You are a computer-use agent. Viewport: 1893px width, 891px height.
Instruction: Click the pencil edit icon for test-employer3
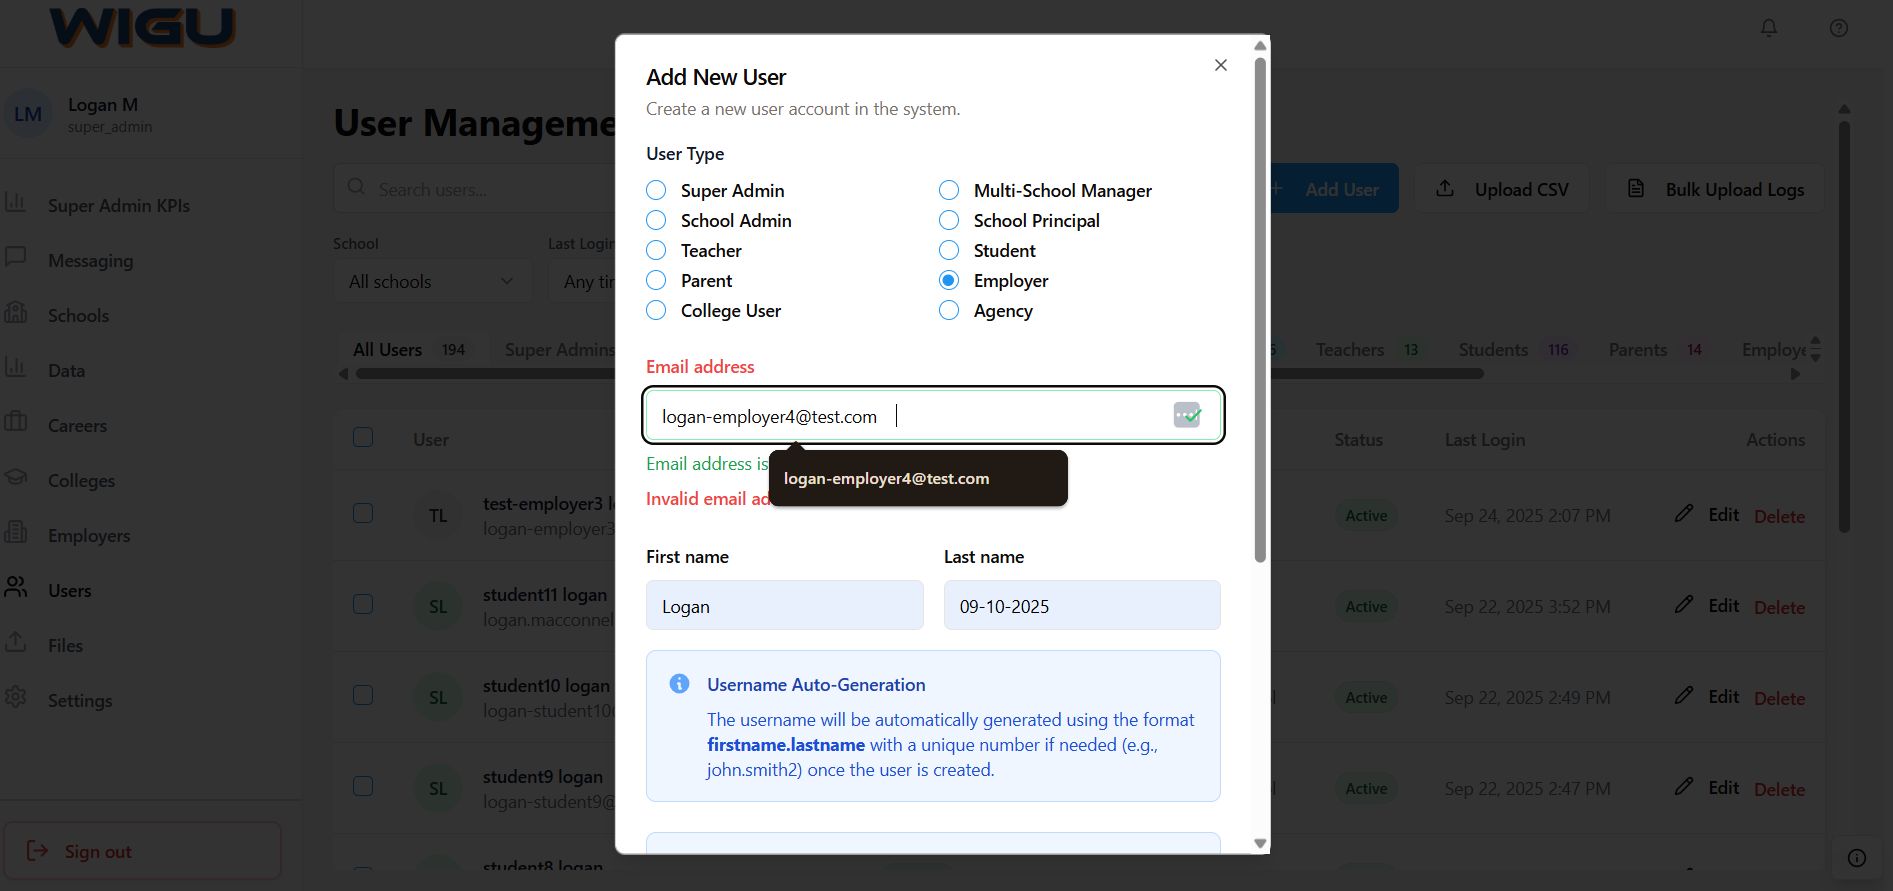coord(1684,514)
